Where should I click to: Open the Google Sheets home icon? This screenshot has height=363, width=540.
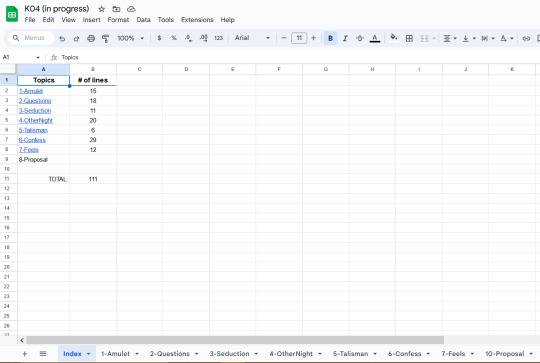point(12,14)
